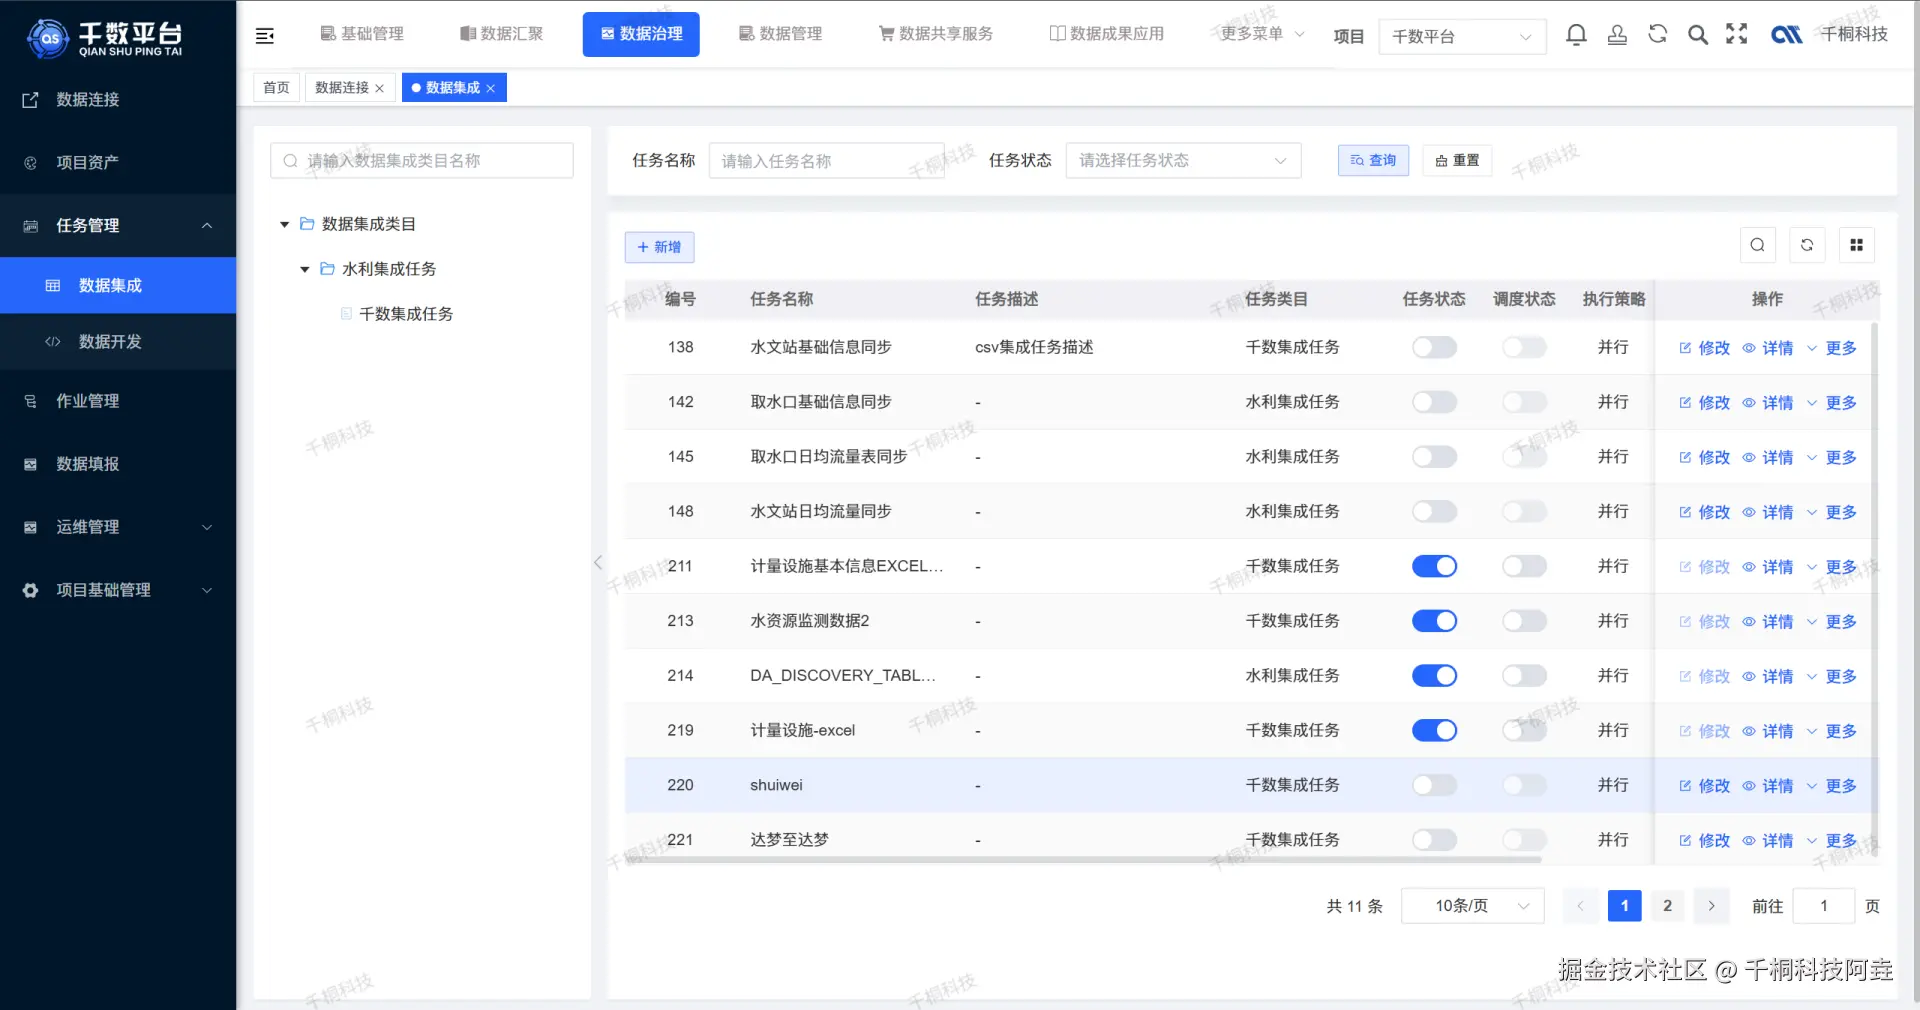1920x1010 pixels.
Task: Open the 10条/页 page size dropdown
Action: 1471,906
